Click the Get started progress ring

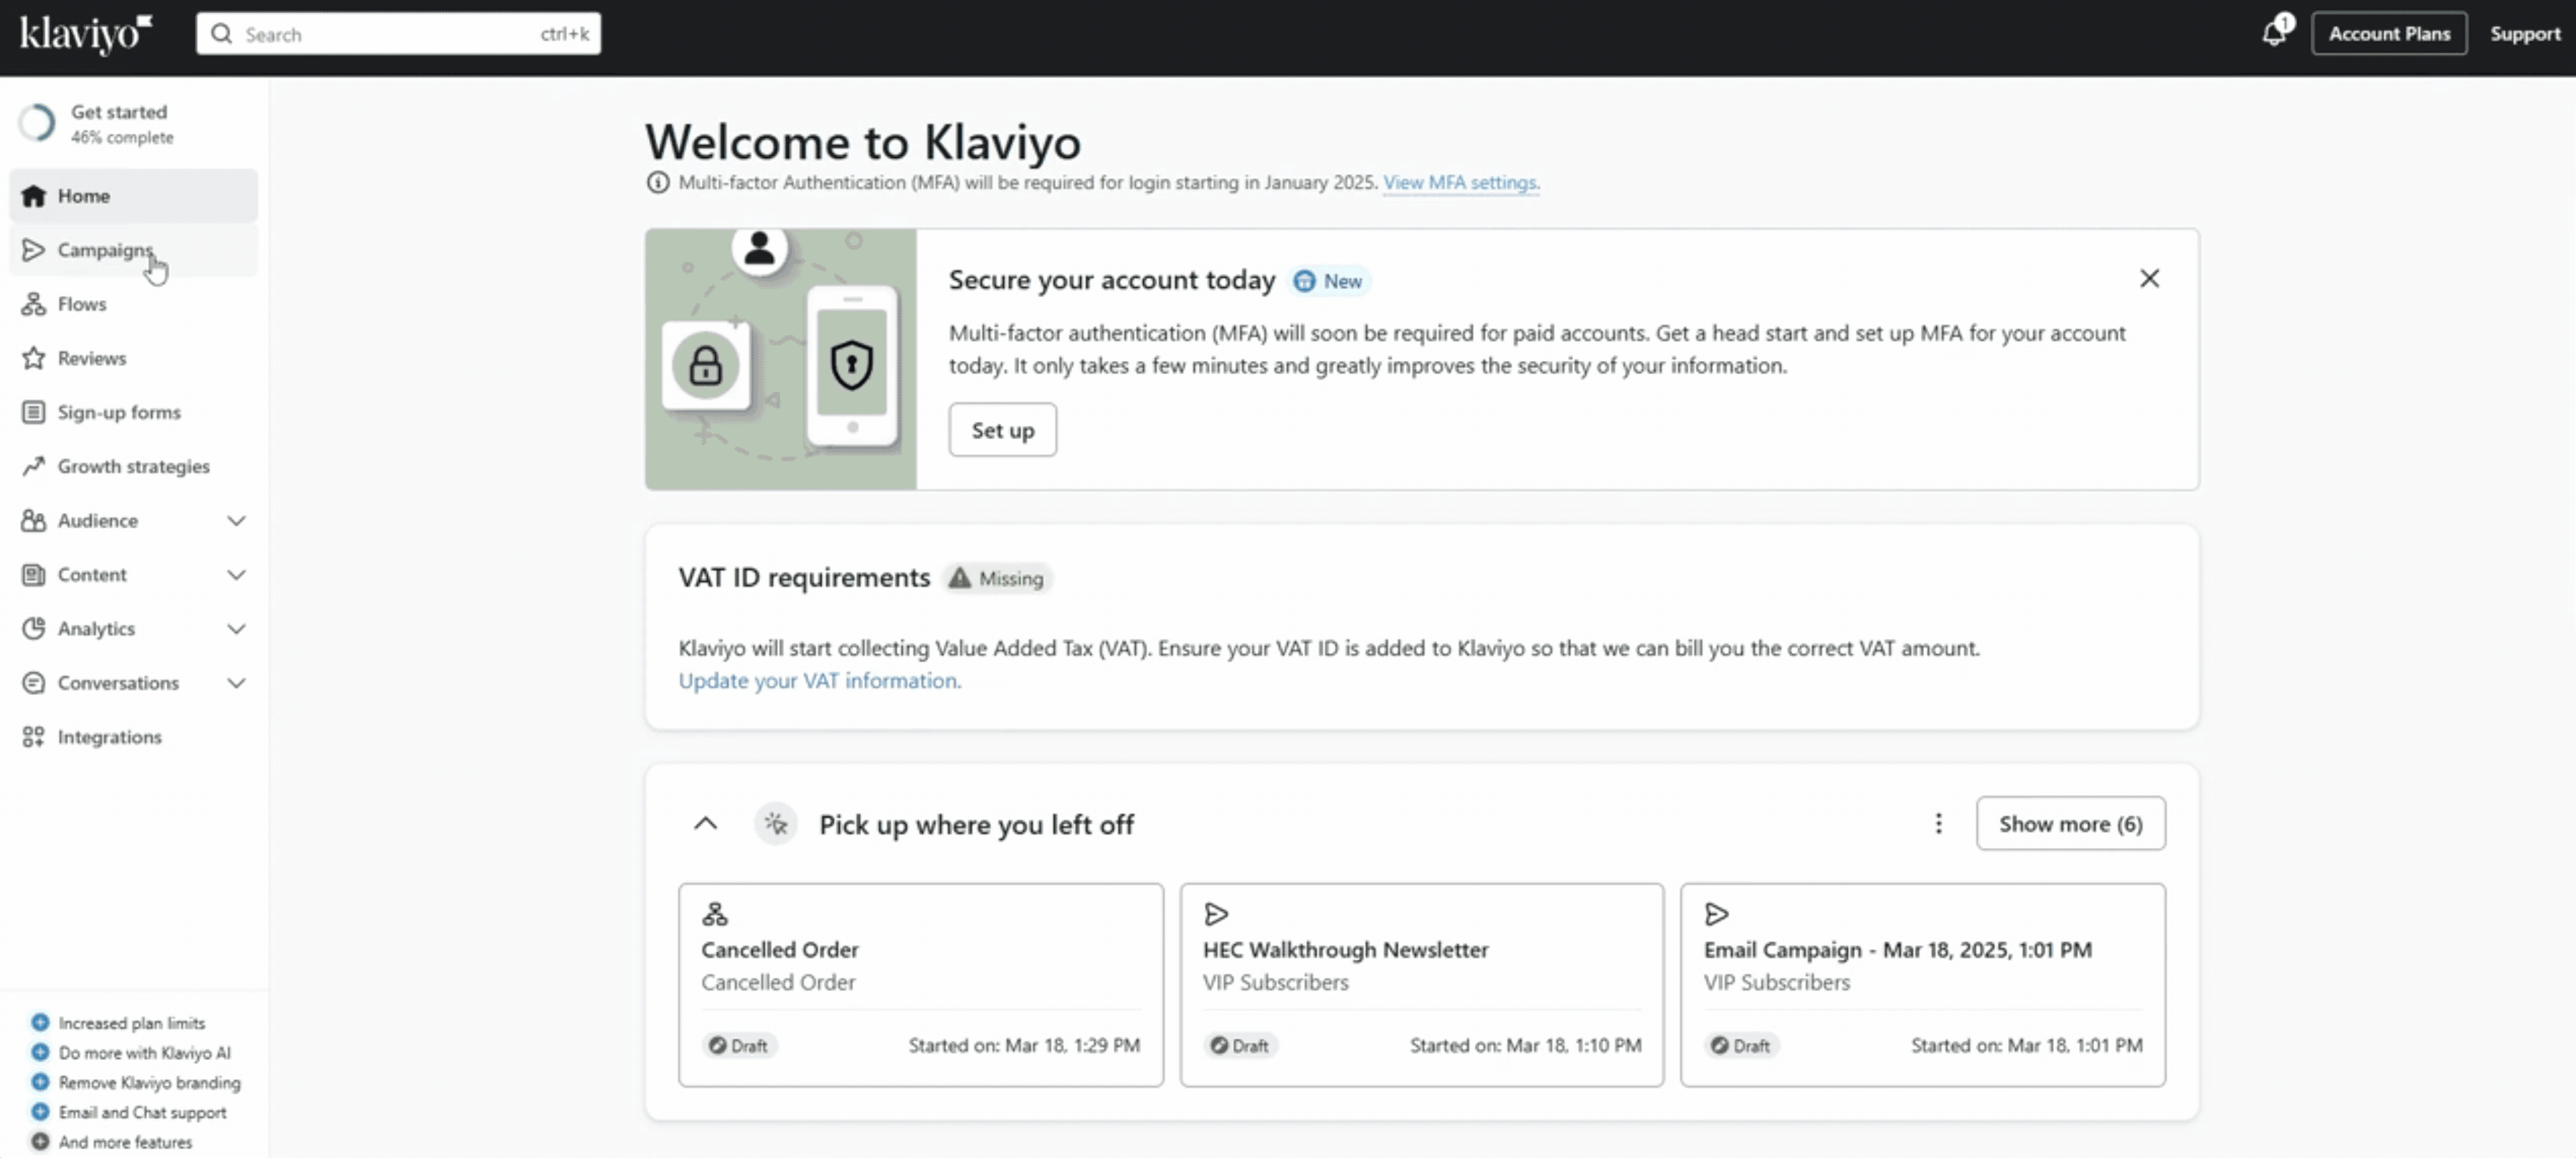(37, 123)
